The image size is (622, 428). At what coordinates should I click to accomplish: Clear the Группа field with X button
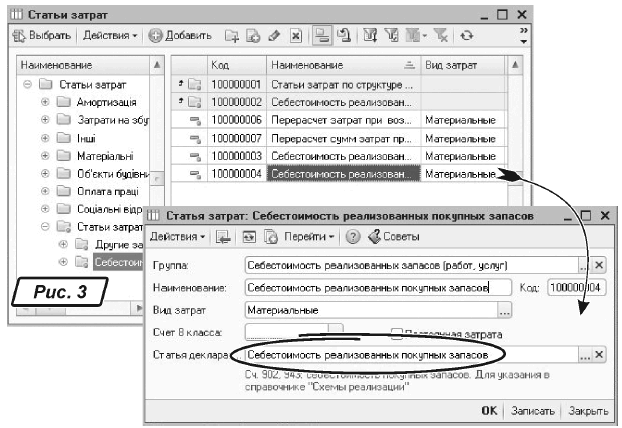click(600, 265)
